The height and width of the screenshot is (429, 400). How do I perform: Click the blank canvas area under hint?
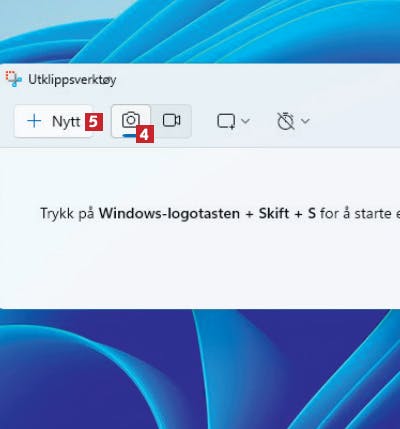coord(200,267)
